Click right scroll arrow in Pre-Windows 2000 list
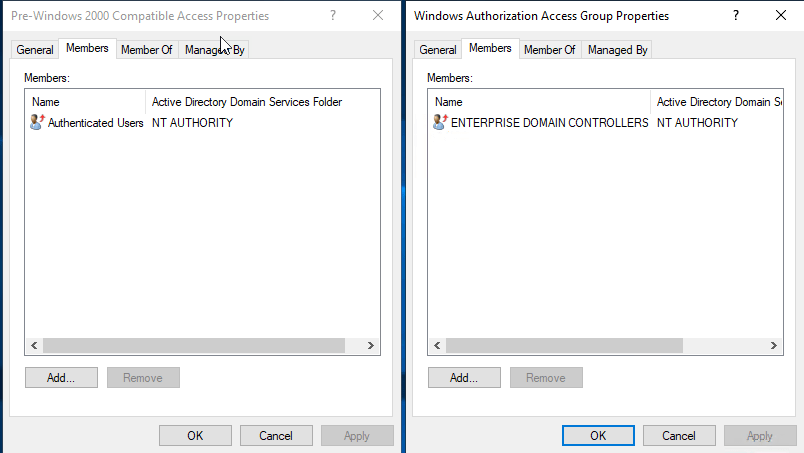804x453 pixels. (x=371, y=345)
